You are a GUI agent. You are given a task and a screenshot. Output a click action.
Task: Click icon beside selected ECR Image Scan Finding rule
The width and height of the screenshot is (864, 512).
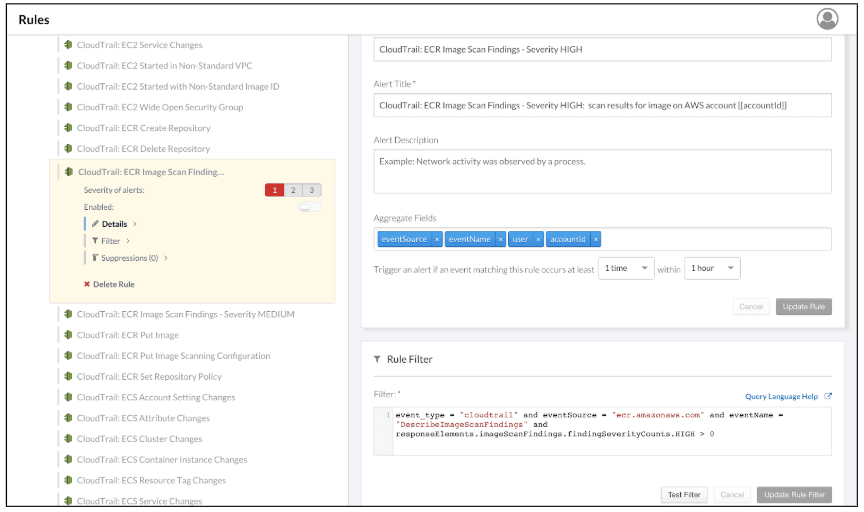(x=69, y=172)
